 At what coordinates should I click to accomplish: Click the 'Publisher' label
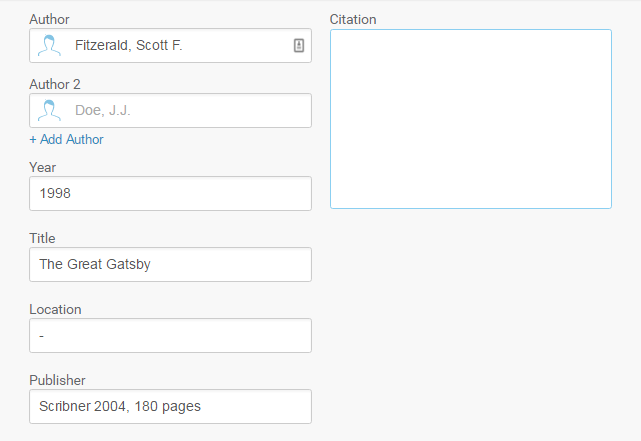[57, 380]
